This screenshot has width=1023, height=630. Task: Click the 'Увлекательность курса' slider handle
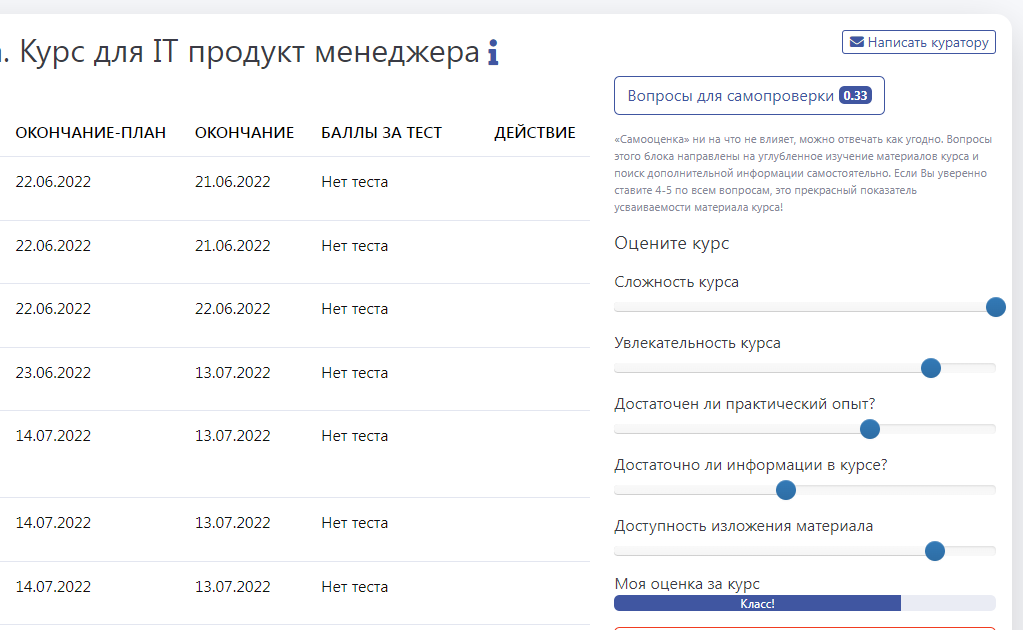click(x=931, y=368)
